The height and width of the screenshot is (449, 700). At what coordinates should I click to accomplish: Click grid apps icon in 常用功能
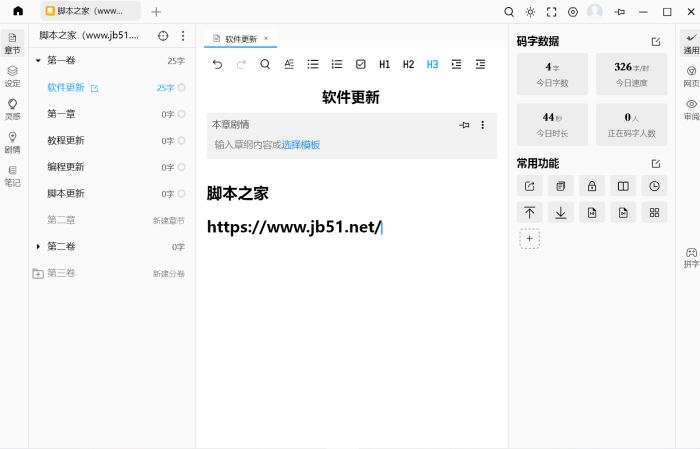[654, 212]
